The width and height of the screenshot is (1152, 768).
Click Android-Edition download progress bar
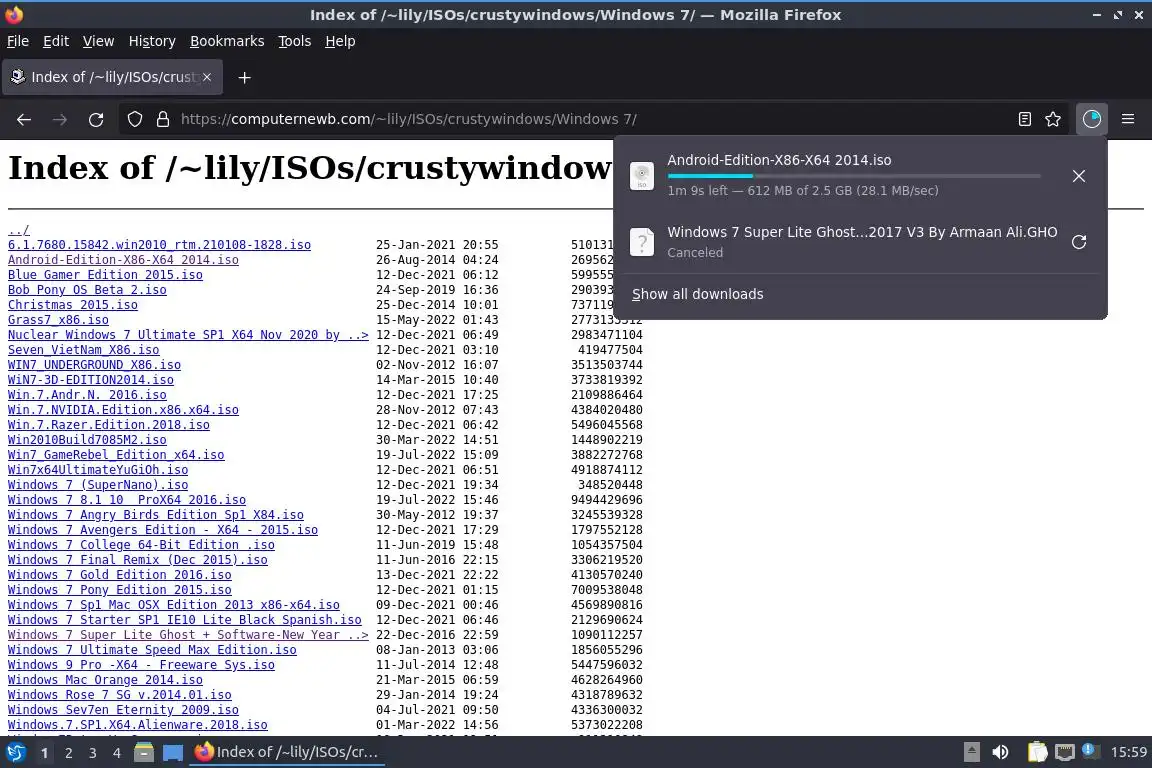pyautogui.click(x=854, y=176)
